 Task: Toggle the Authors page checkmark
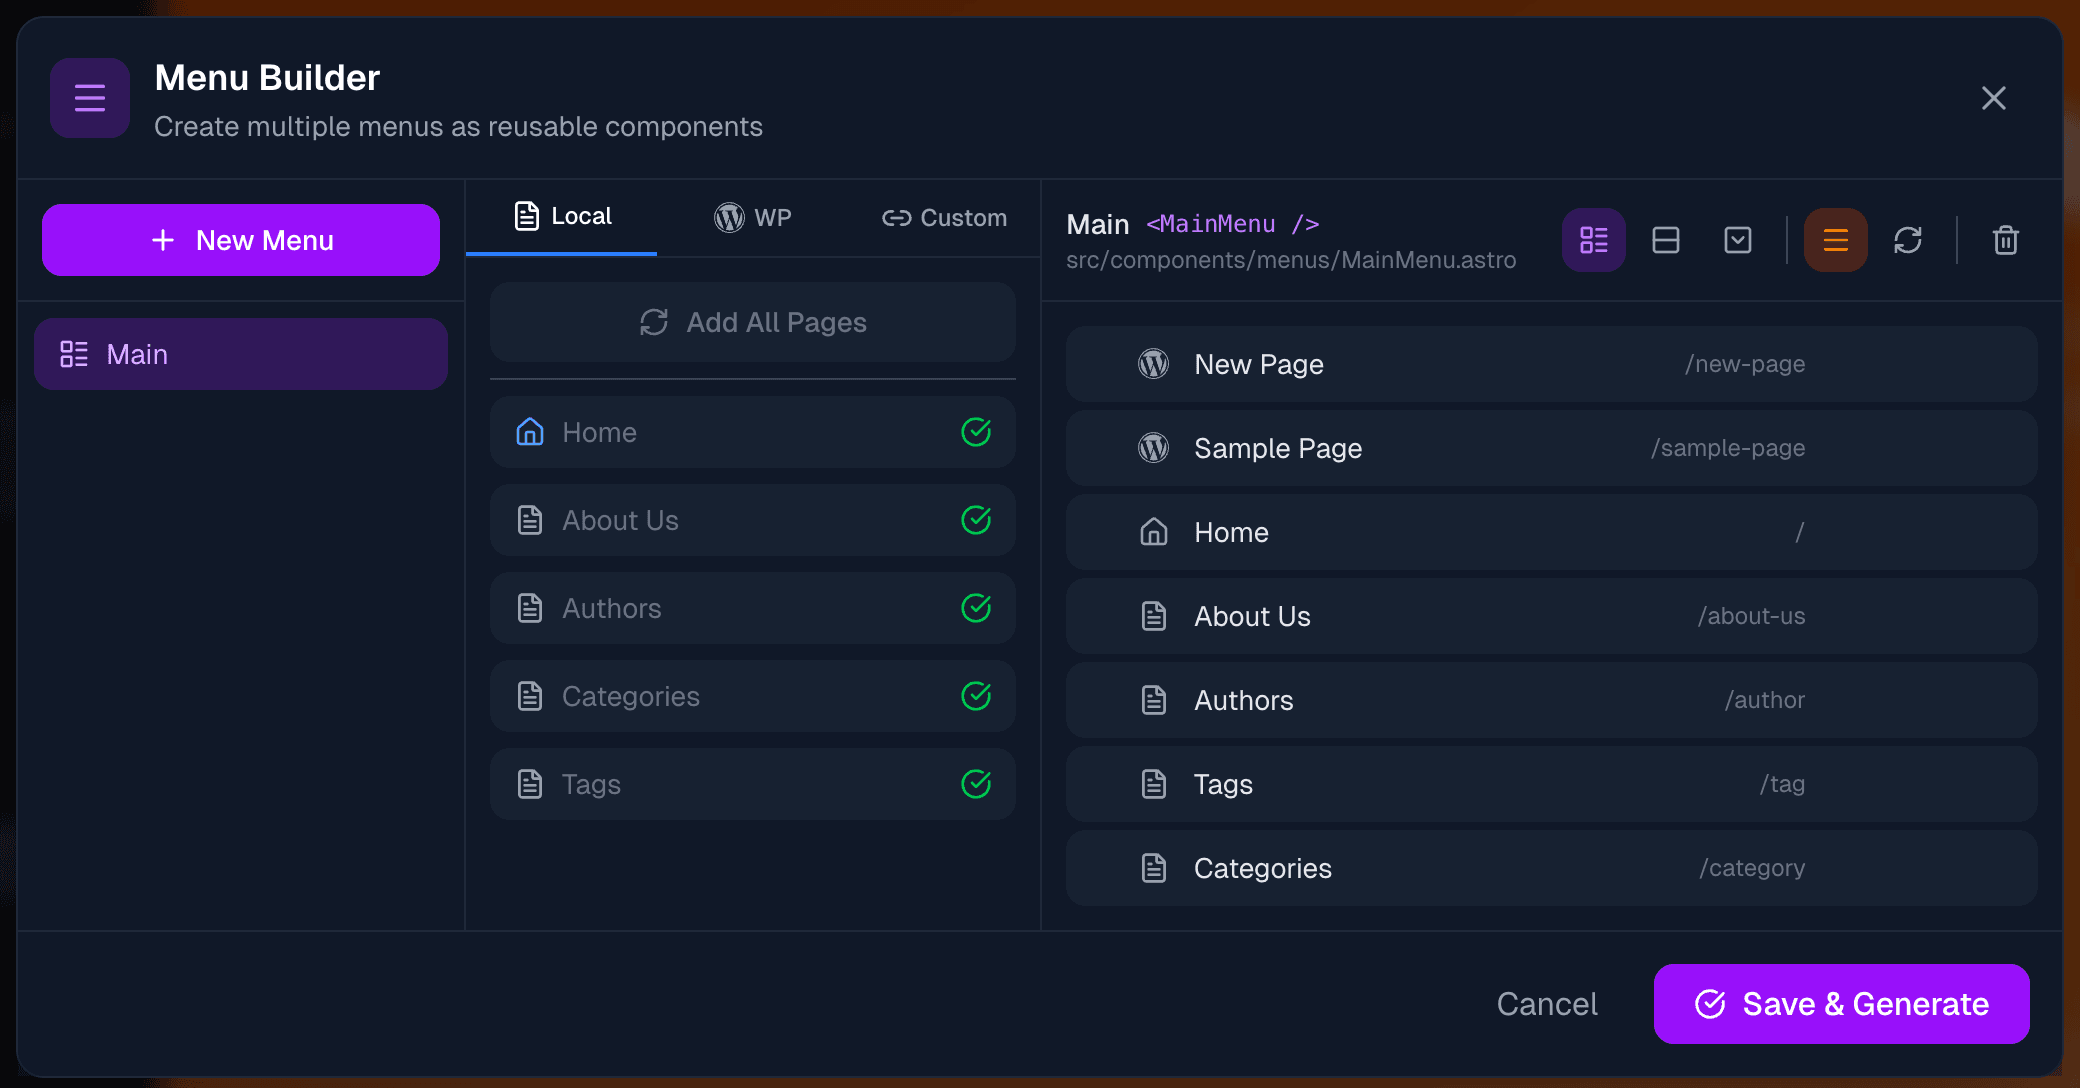coord(976,608)
